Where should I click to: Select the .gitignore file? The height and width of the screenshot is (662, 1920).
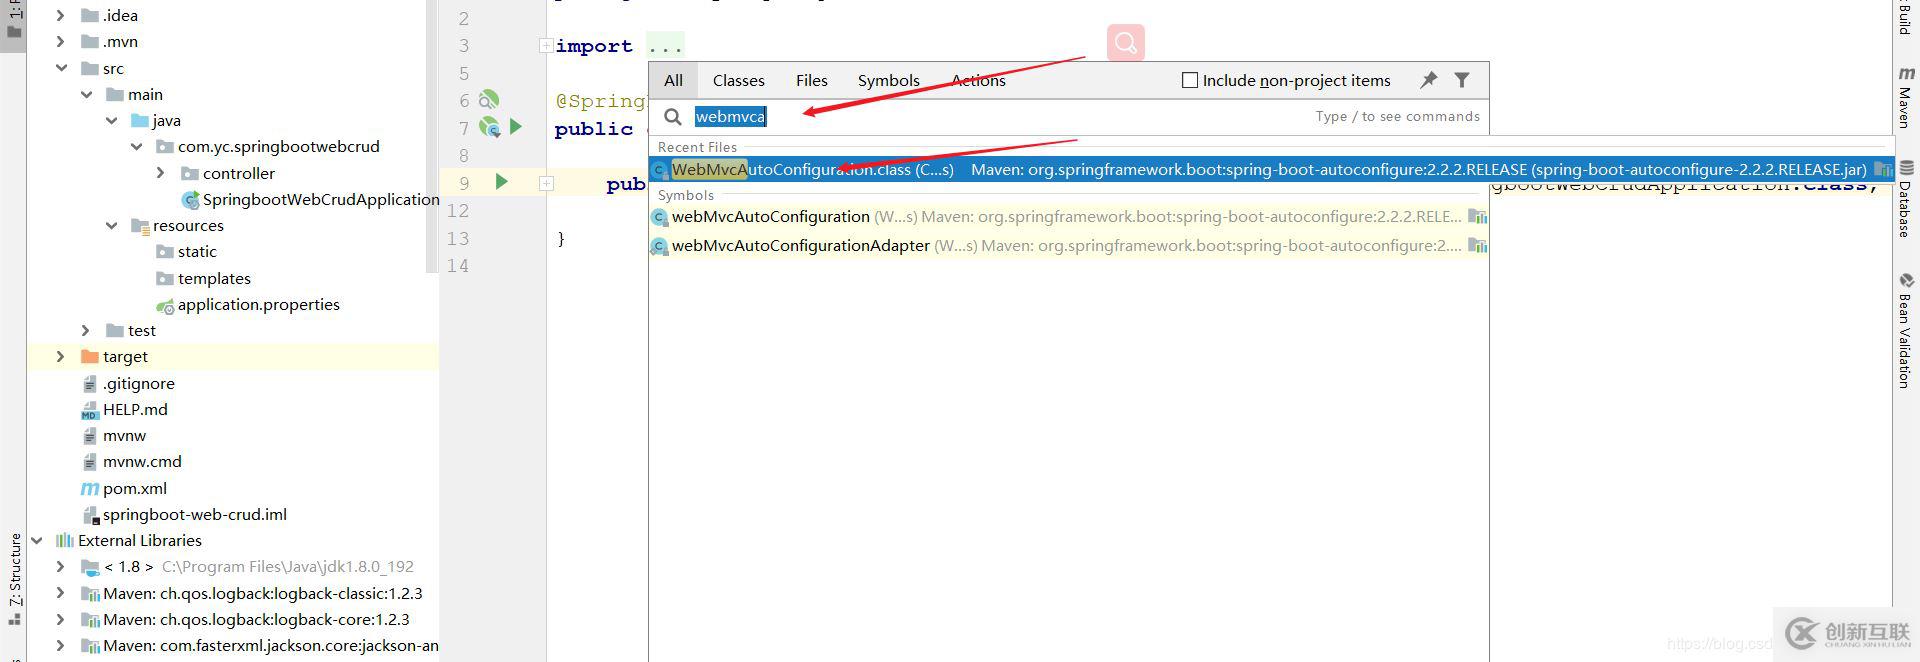138,383
